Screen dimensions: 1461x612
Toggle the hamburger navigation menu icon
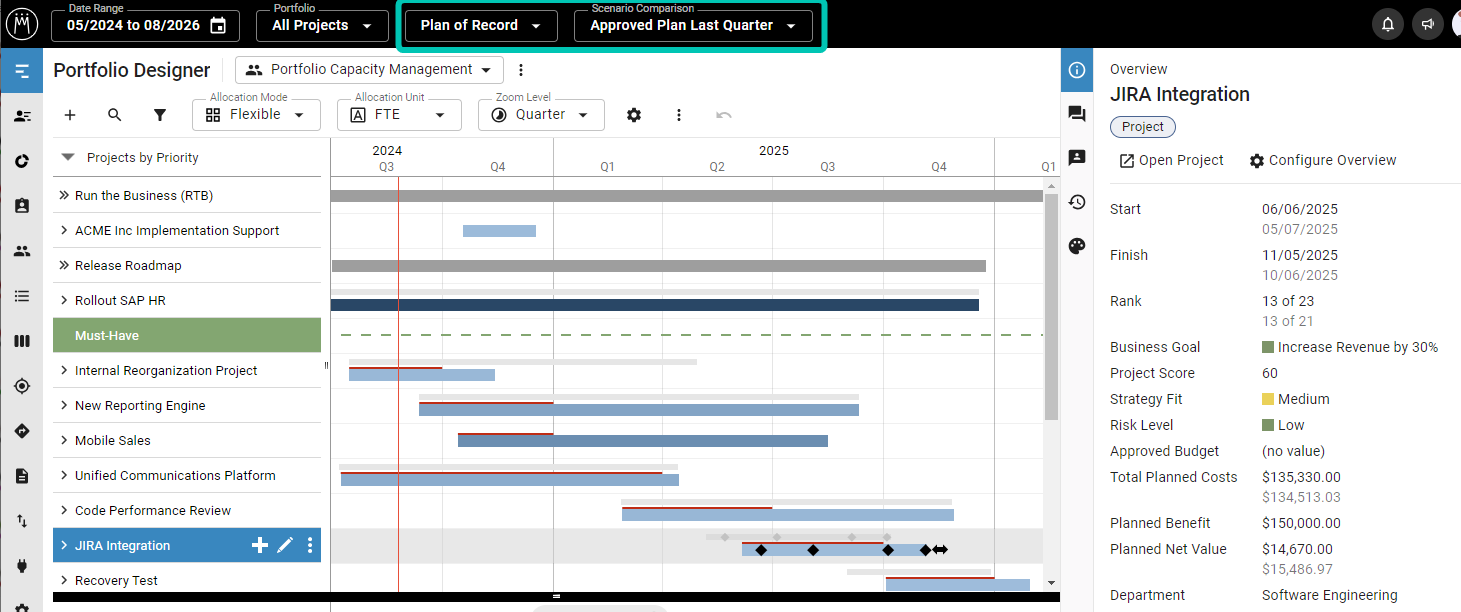click(22, 71)
